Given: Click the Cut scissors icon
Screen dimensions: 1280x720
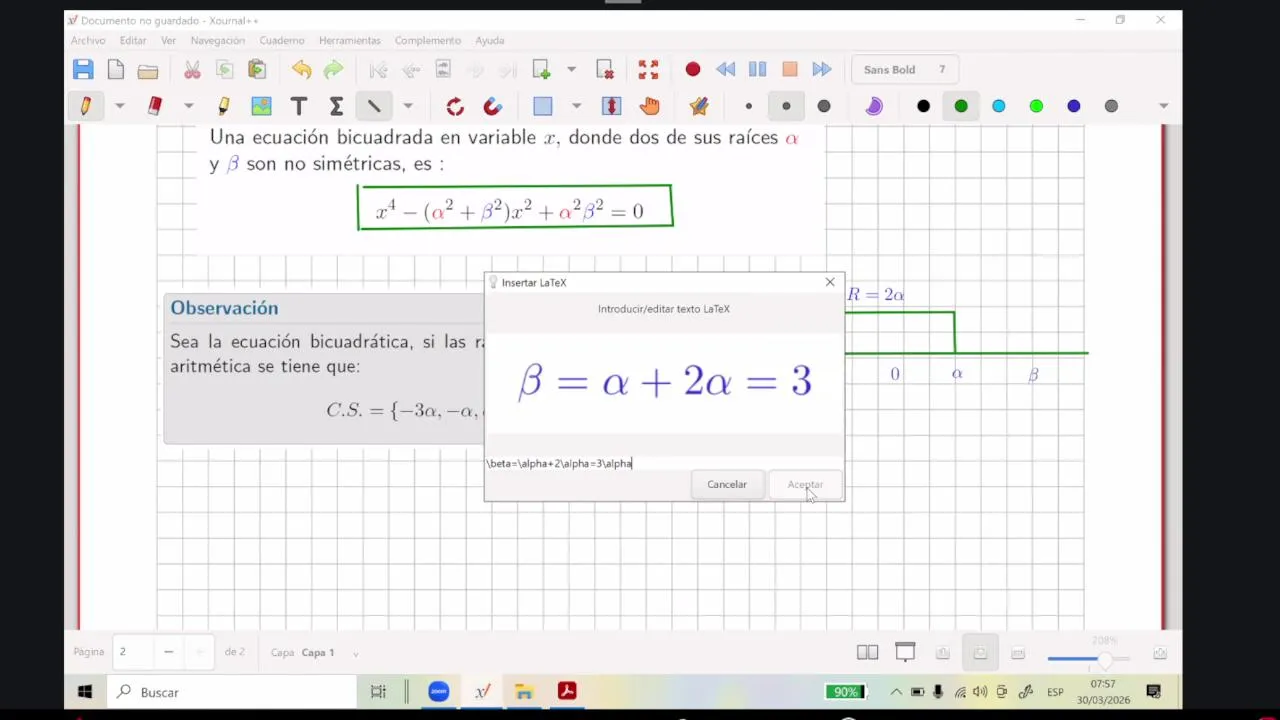Looking at the screenshot, I should [192, 69].
